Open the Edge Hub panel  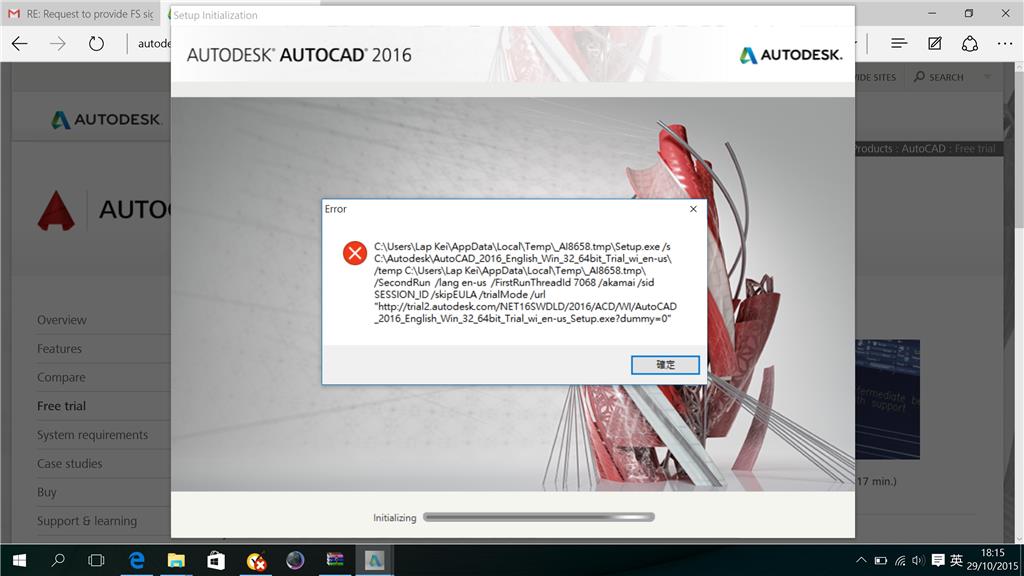click(899, 44)
